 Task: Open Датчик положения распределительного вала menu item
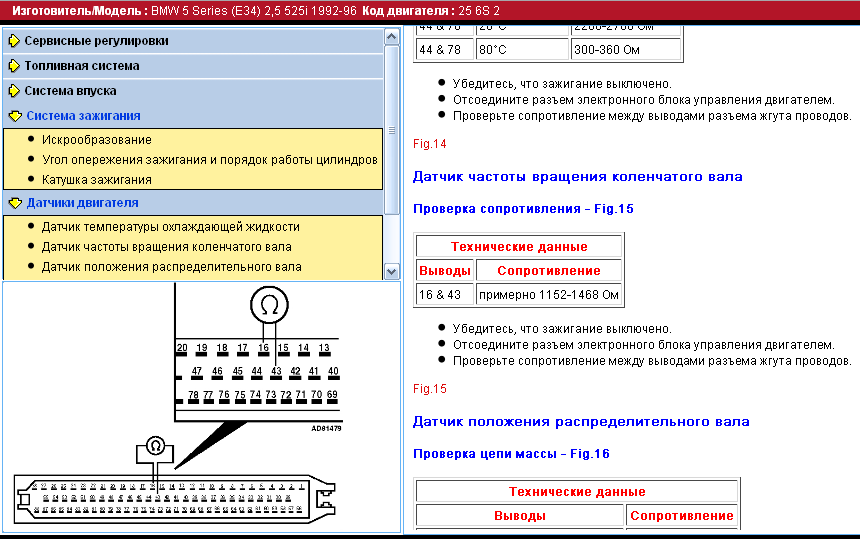[172, 267]
